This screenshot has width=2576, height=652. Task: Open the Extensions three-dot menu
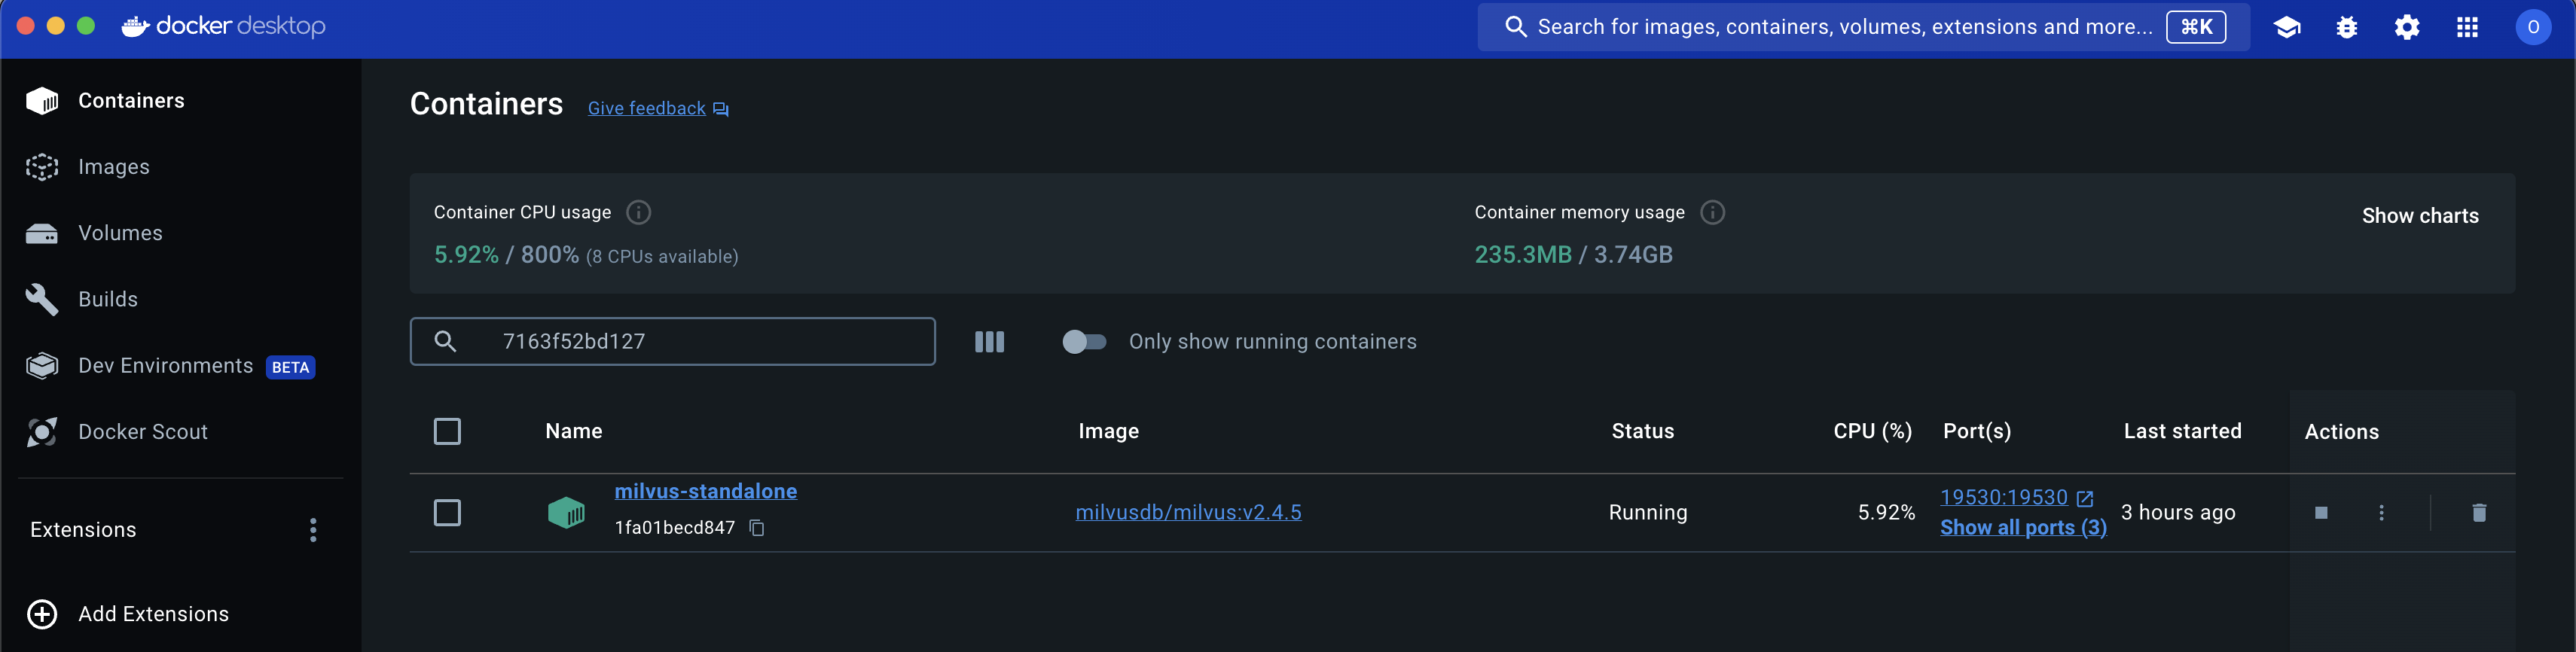click(x=313, y=530)
